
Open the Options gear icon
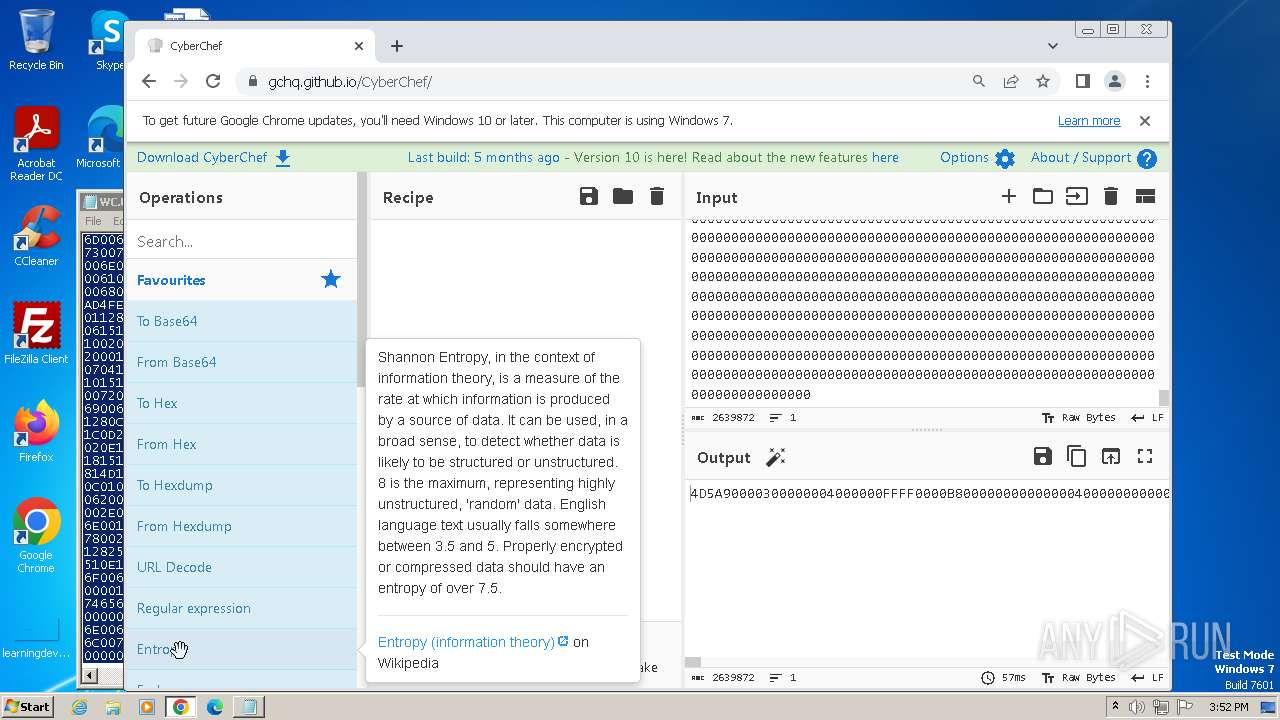(1005, 158)
